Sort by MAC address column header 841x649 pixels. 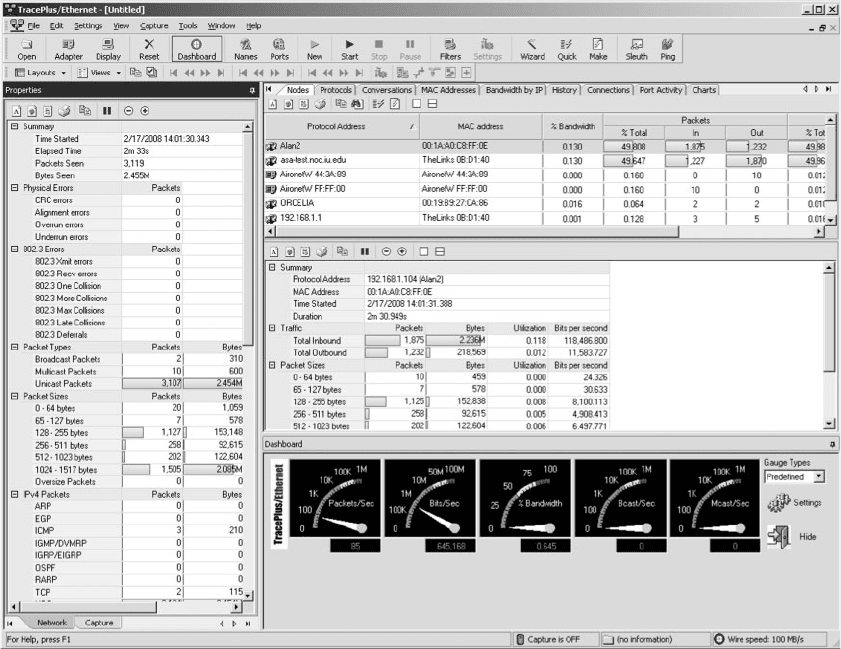(481, 127)
